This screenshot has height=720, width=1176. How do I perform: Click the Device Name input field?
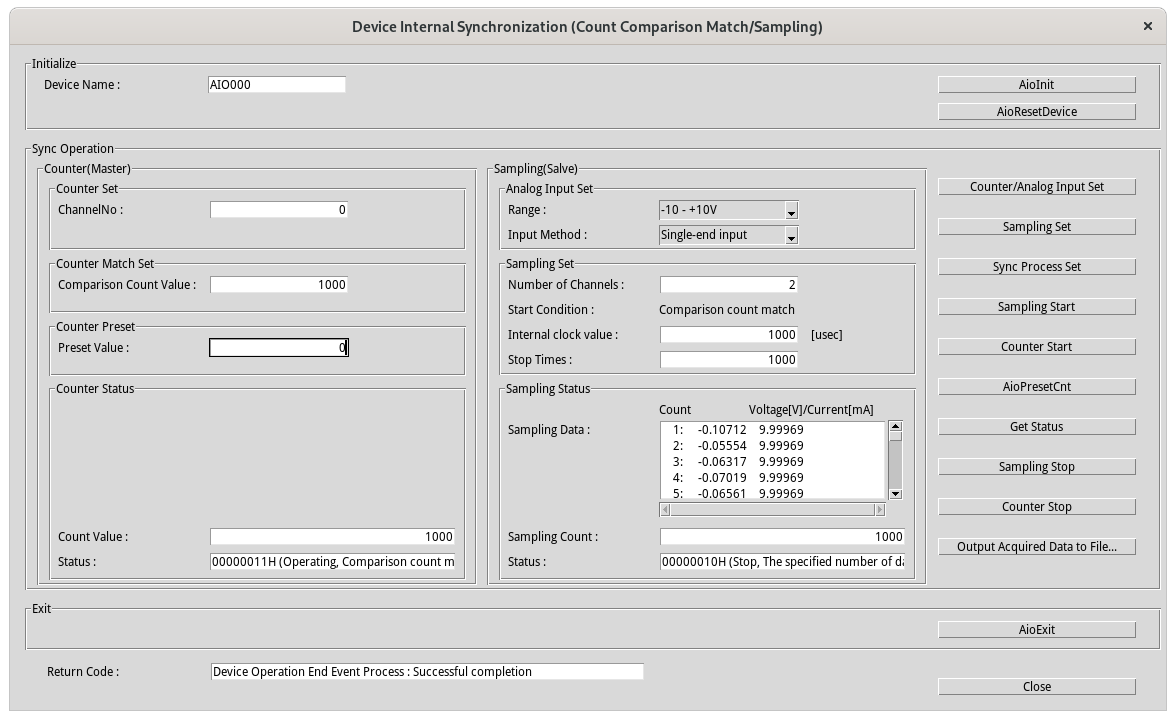(x=276, y=85)
